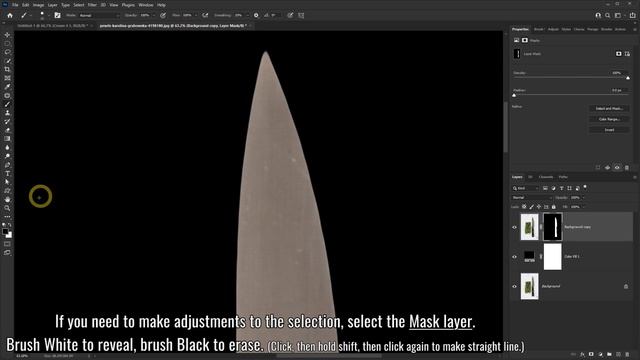Select the Rectangular Marquee tool
Screen dimensions: 640x360
point(7,43)
